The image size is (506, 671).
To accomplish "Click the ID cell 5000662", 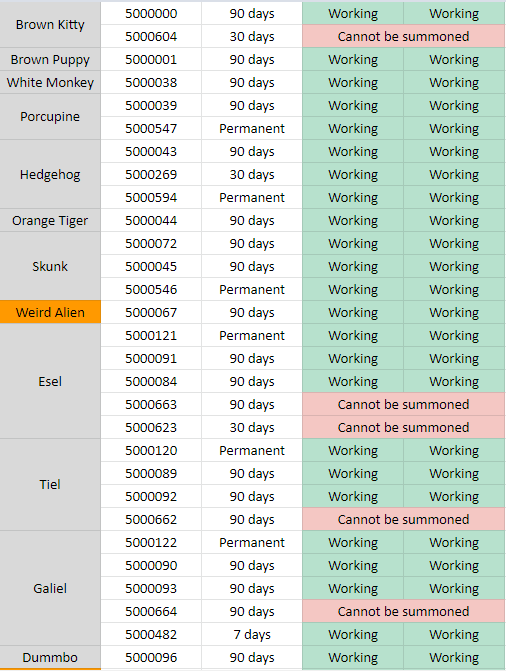I will pyautogui.click(x=151, y=520).
